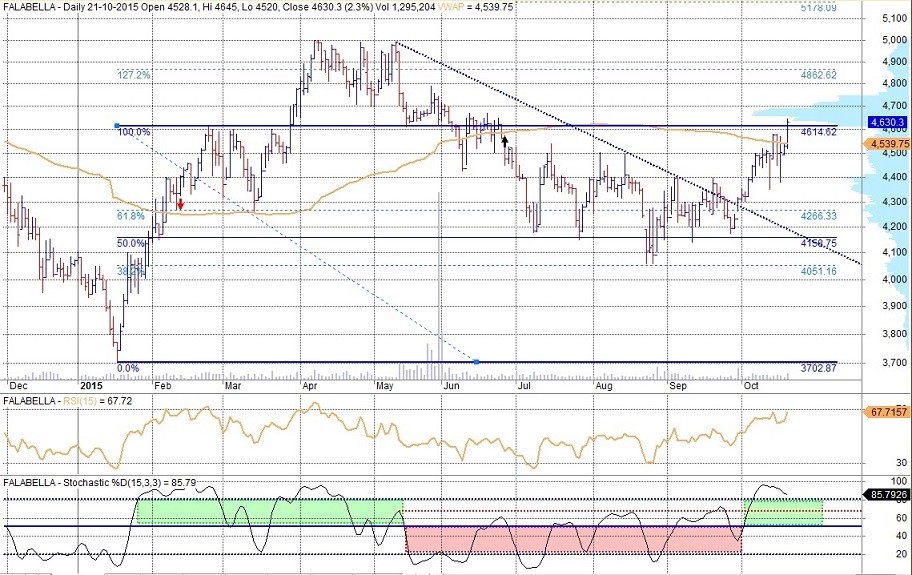Click the 4862.62 Fibonacci price value
The height and width of the screenshot is (575, 912).
point(818,75)
